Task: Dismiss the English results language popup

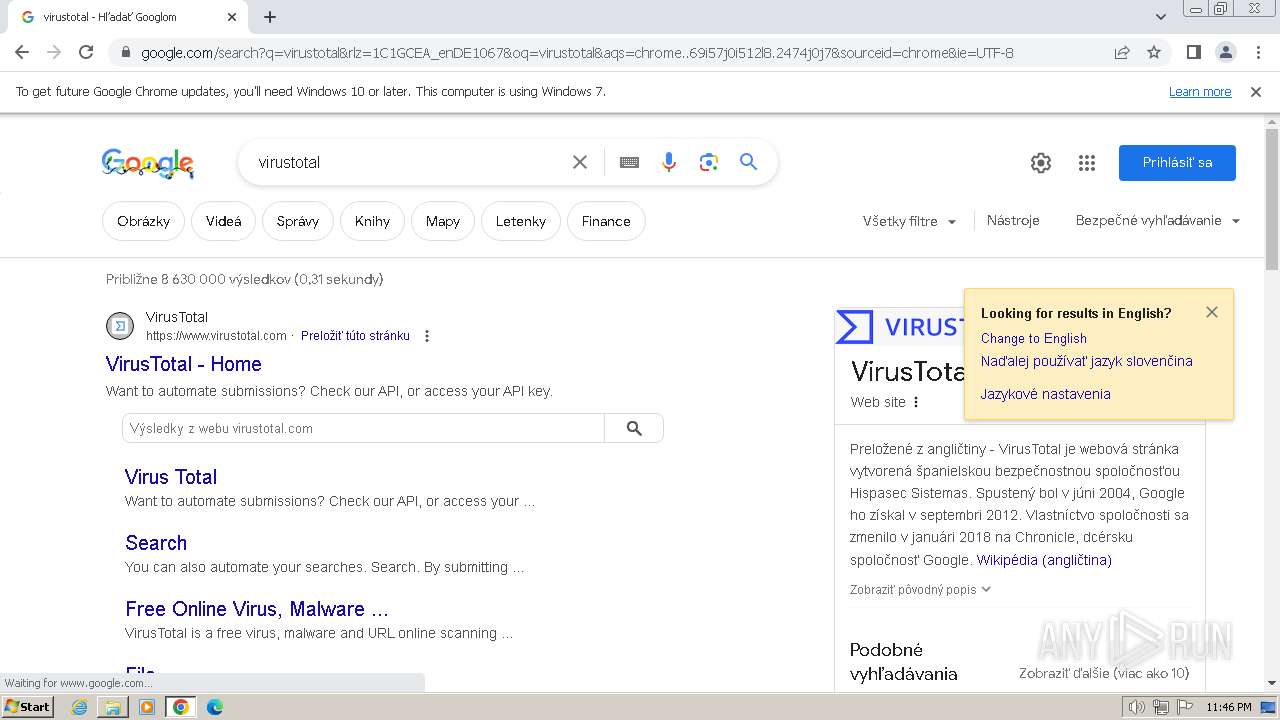Action: click(x=1212, y=312)
